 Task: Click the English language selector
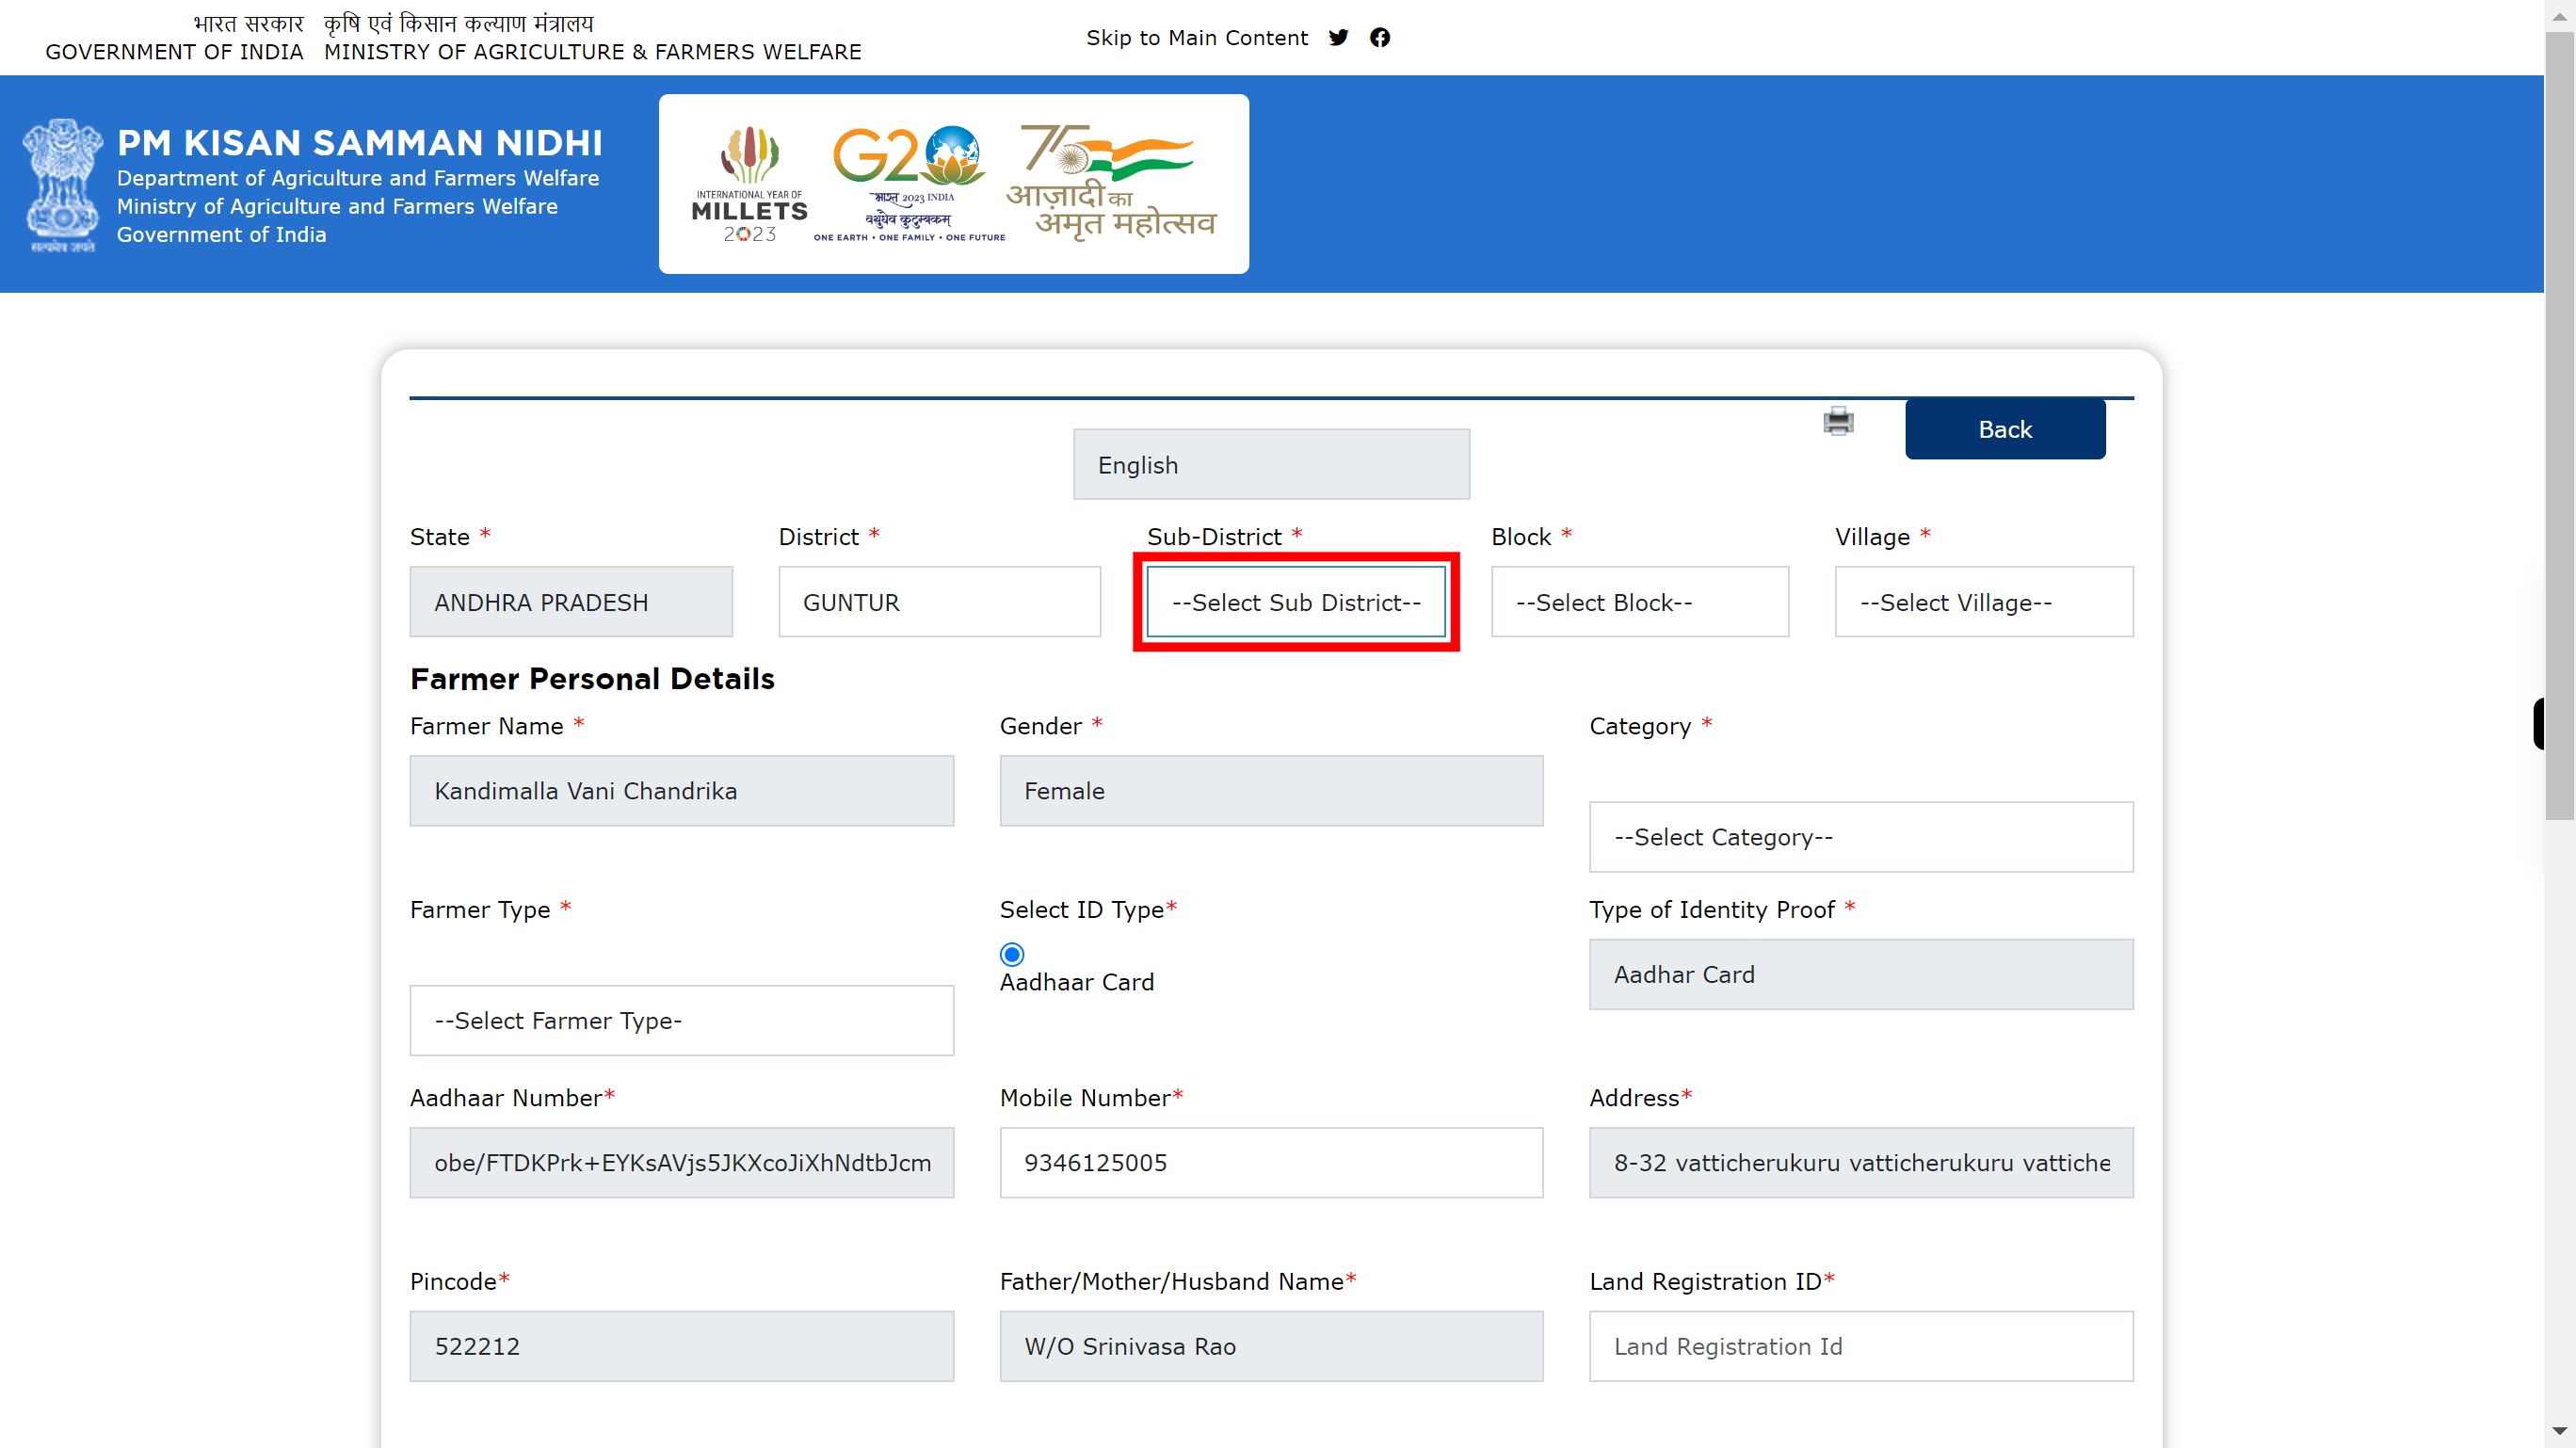pyautogui.click(x=1272, y=464)
